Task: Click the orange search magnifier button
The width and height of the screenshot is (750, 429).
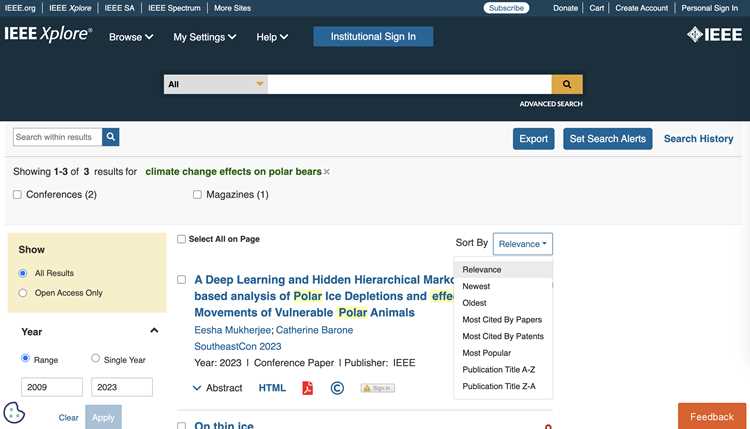Action: pos(567,84)
